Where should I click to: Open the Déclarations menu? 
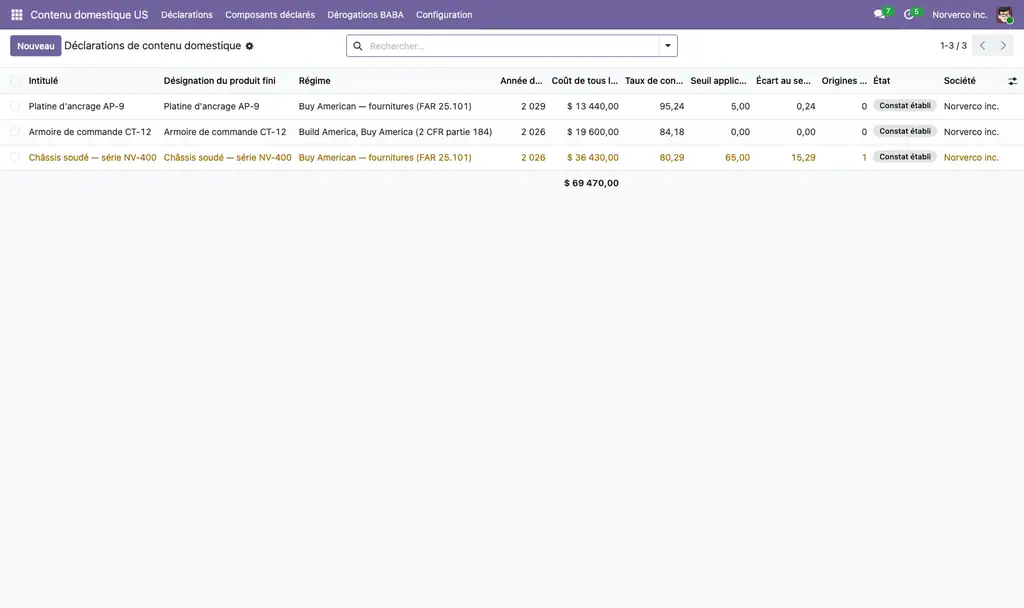(x=187, y=14)
